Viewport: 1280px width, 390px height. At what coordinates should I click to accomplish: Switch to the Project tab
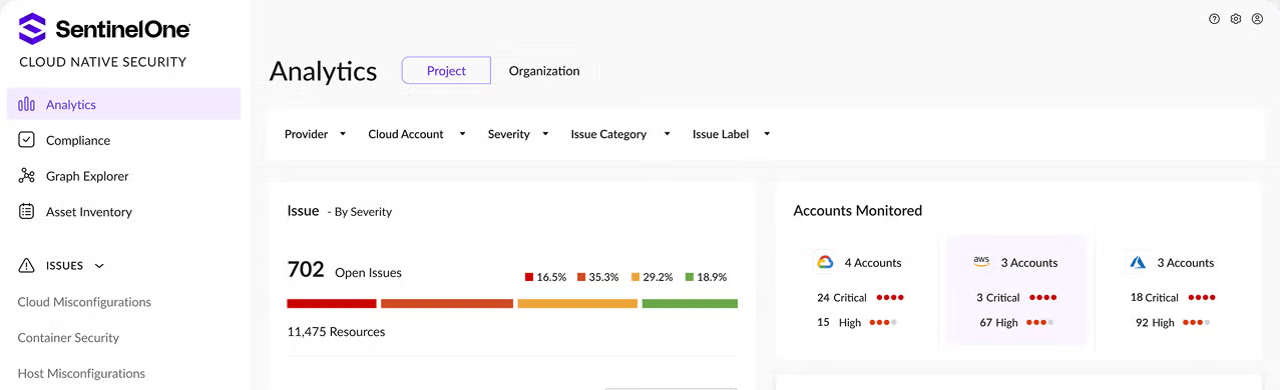(446, 71)
